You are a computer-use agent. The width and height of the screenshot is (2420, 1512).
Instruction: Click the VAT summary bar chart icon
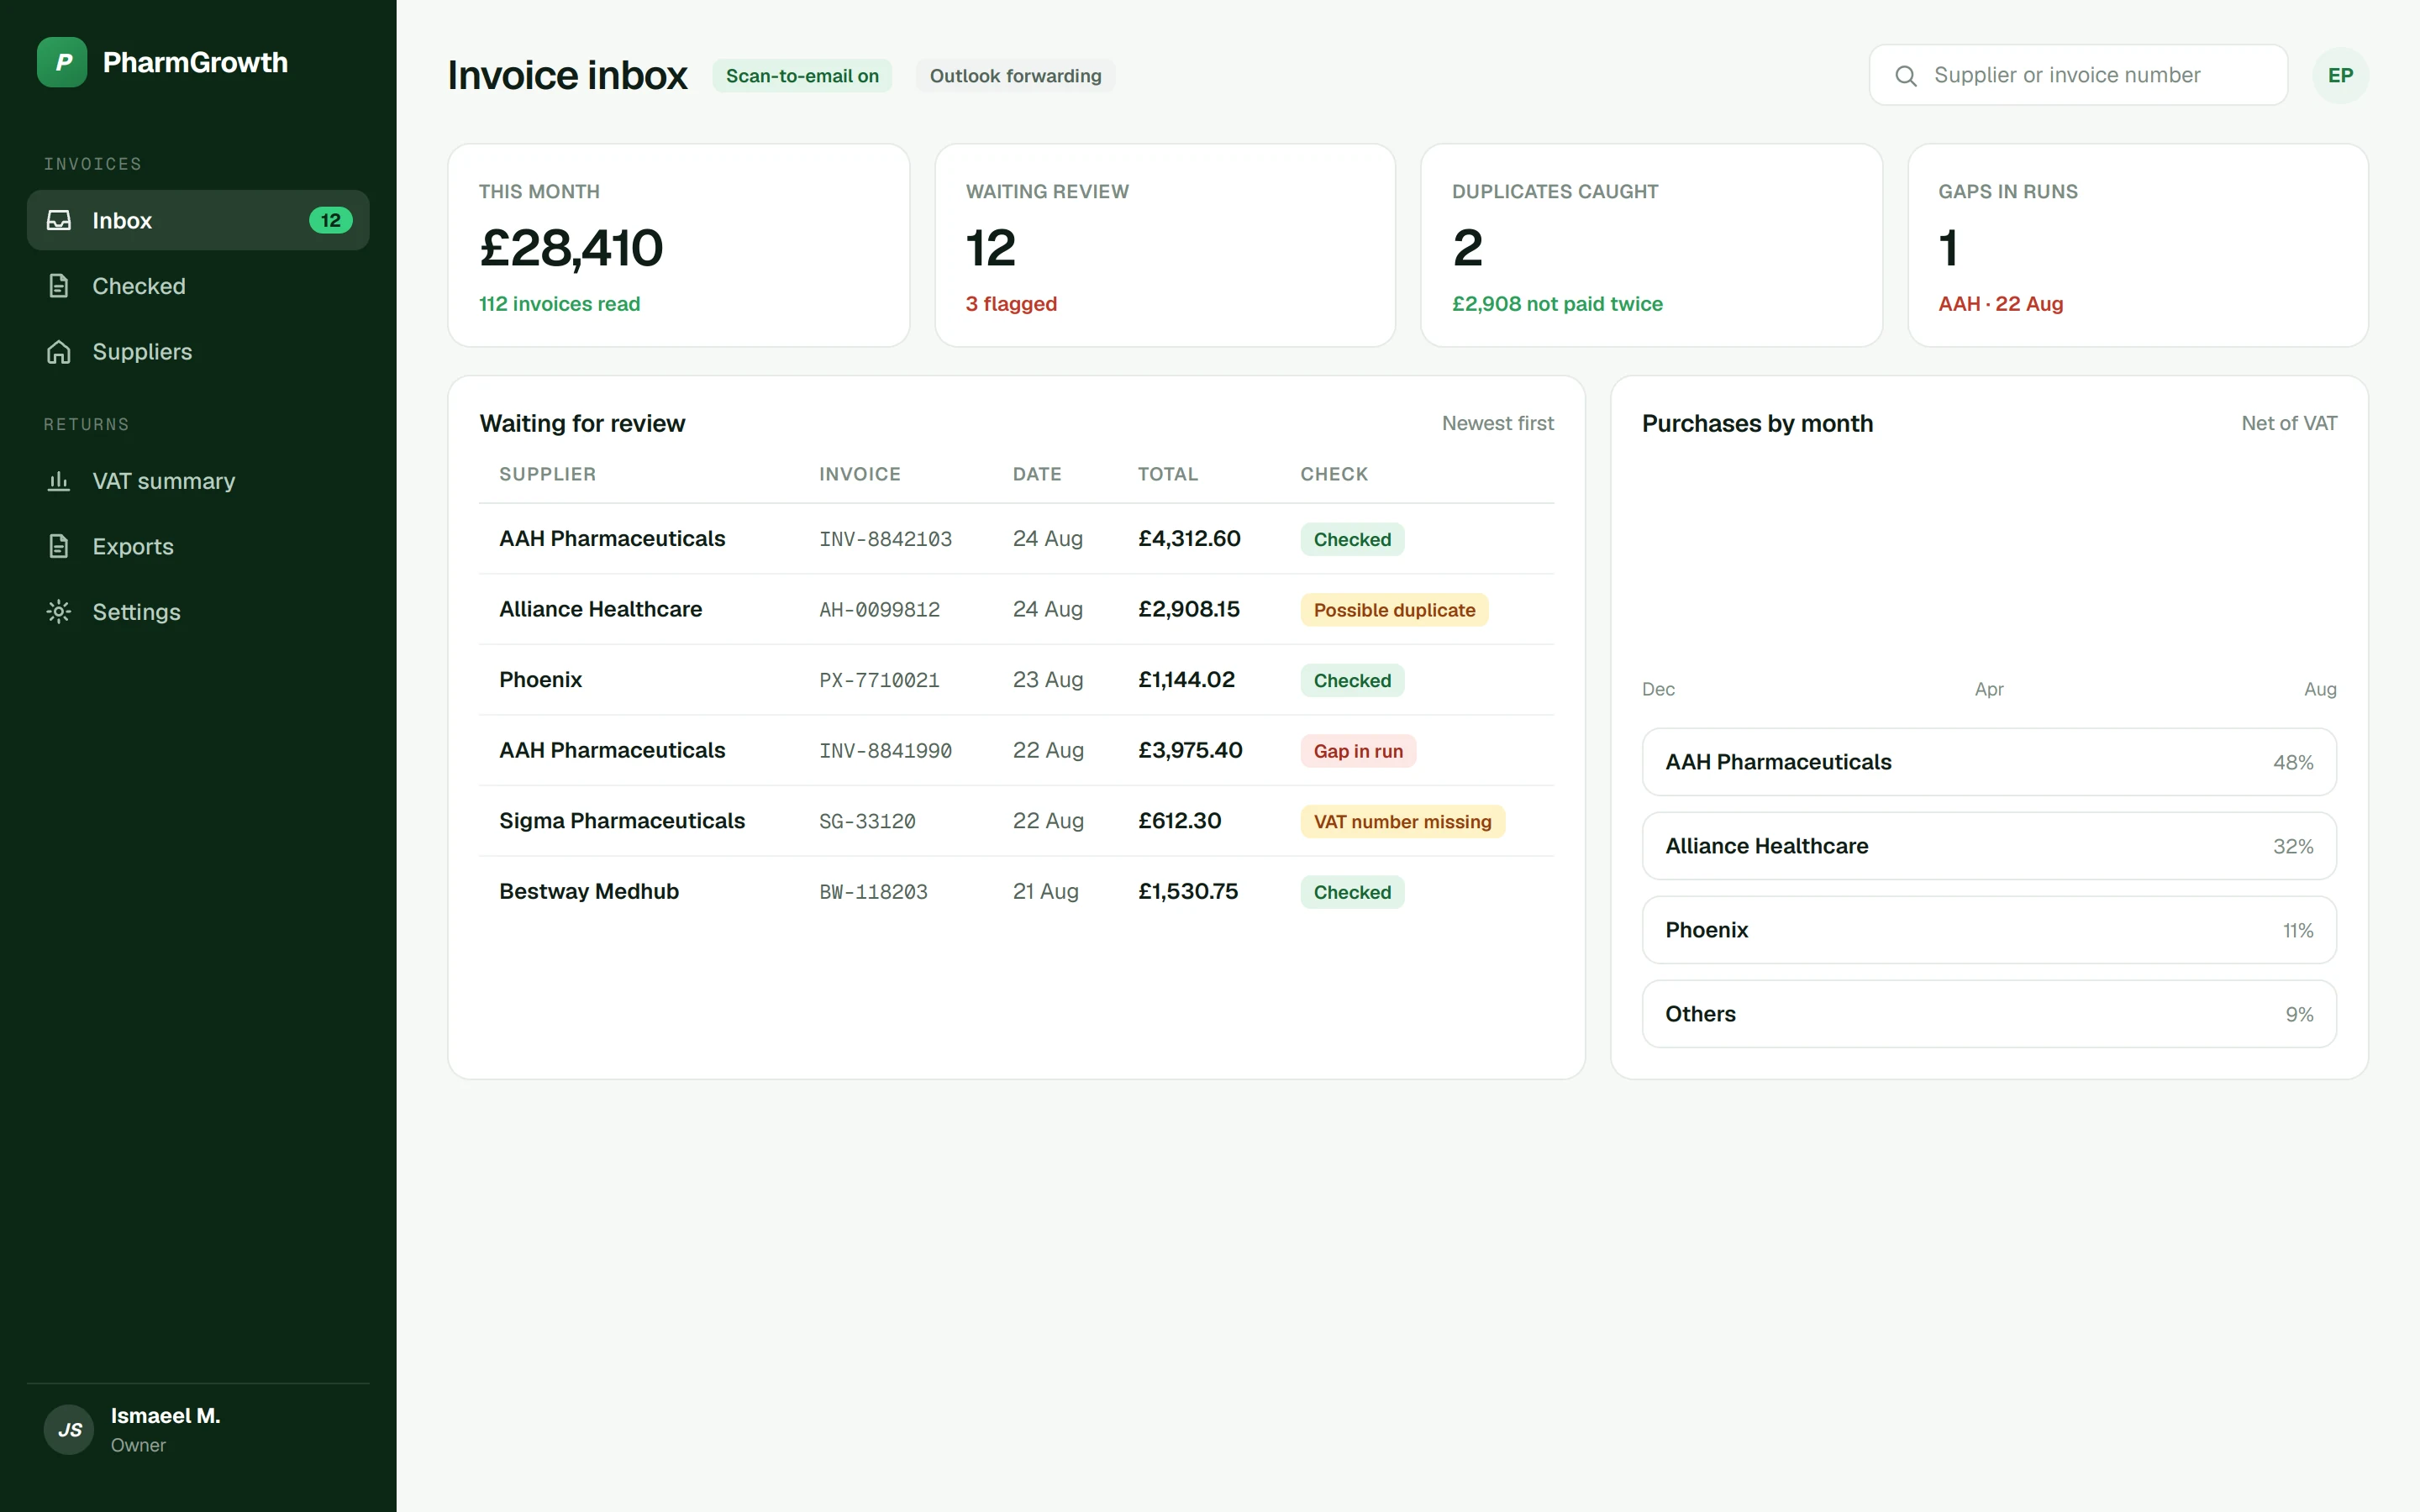click(59, 481)
